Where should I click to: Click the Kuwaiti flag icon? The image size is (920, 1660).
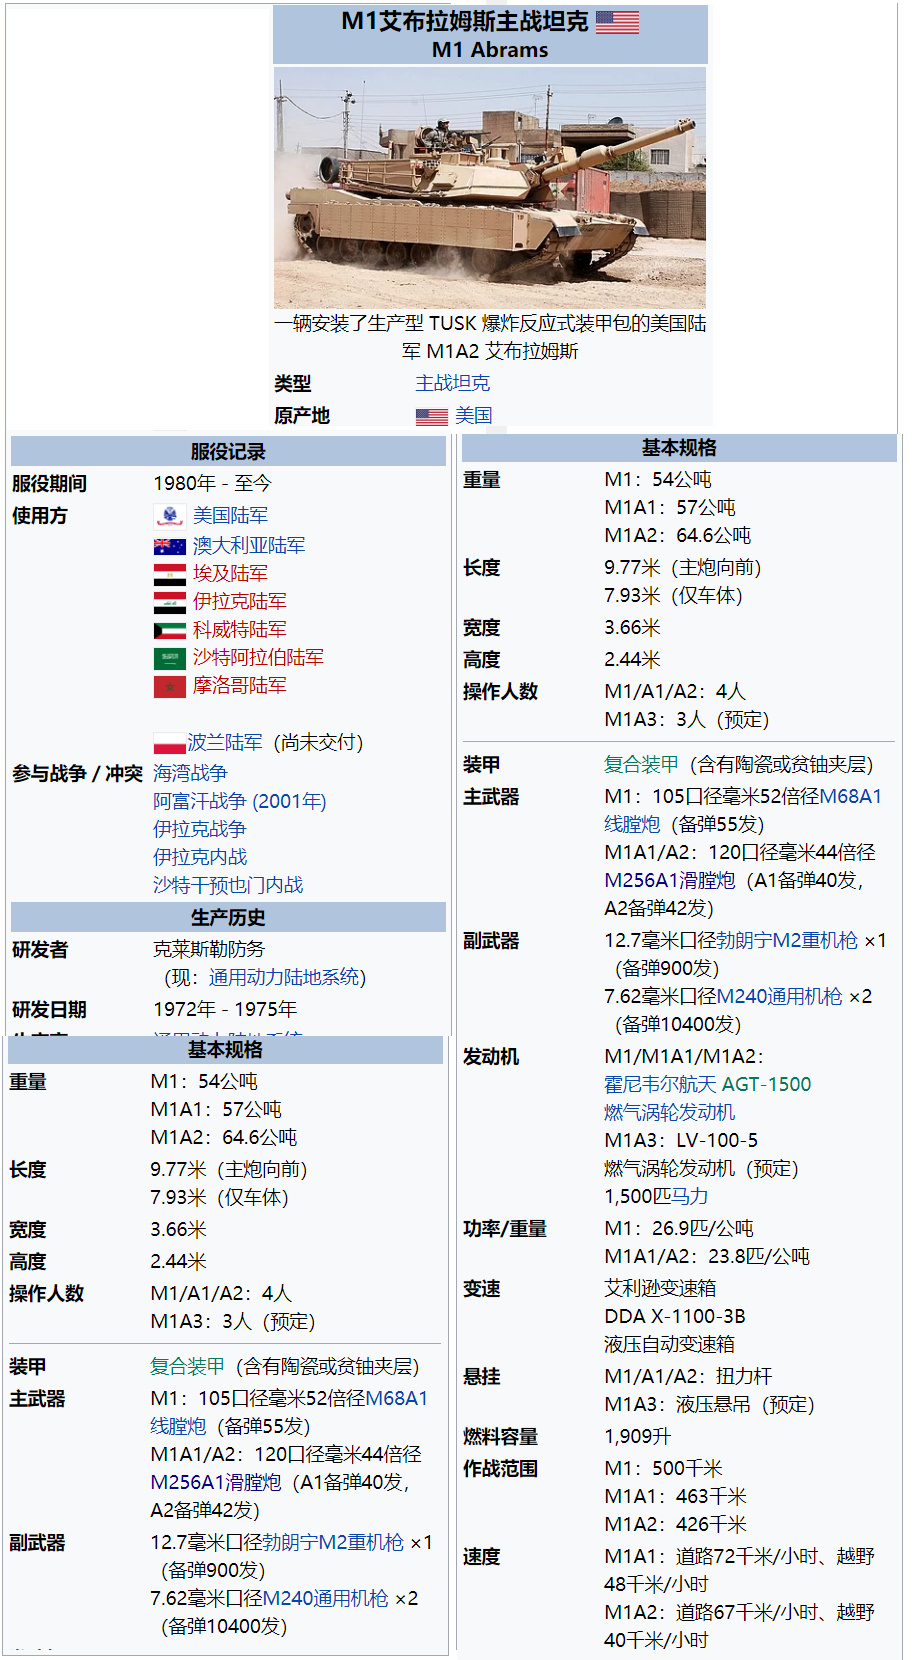click(x=169, y=630)
